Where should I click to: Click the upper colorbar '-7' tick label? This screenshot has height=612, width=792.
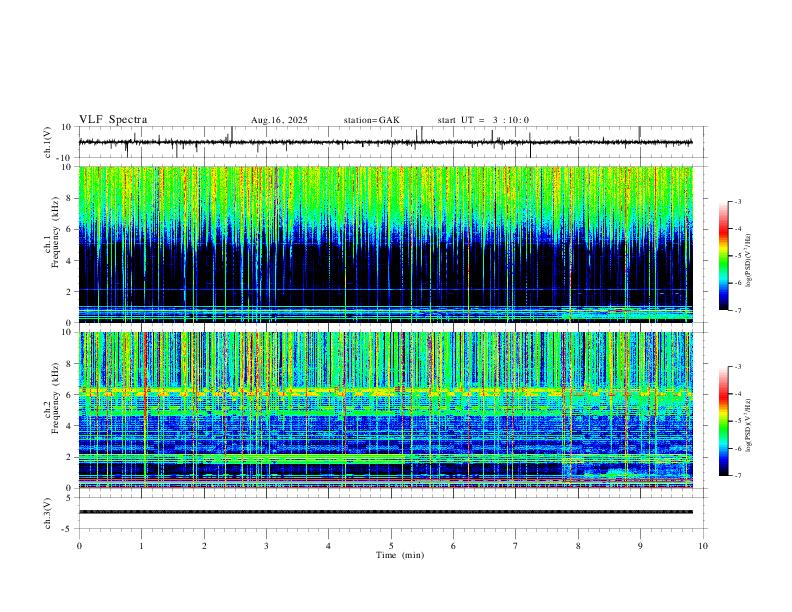737,311
